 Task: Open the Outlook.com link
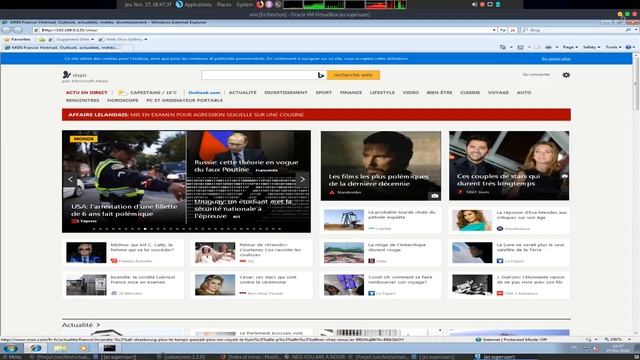204,93
